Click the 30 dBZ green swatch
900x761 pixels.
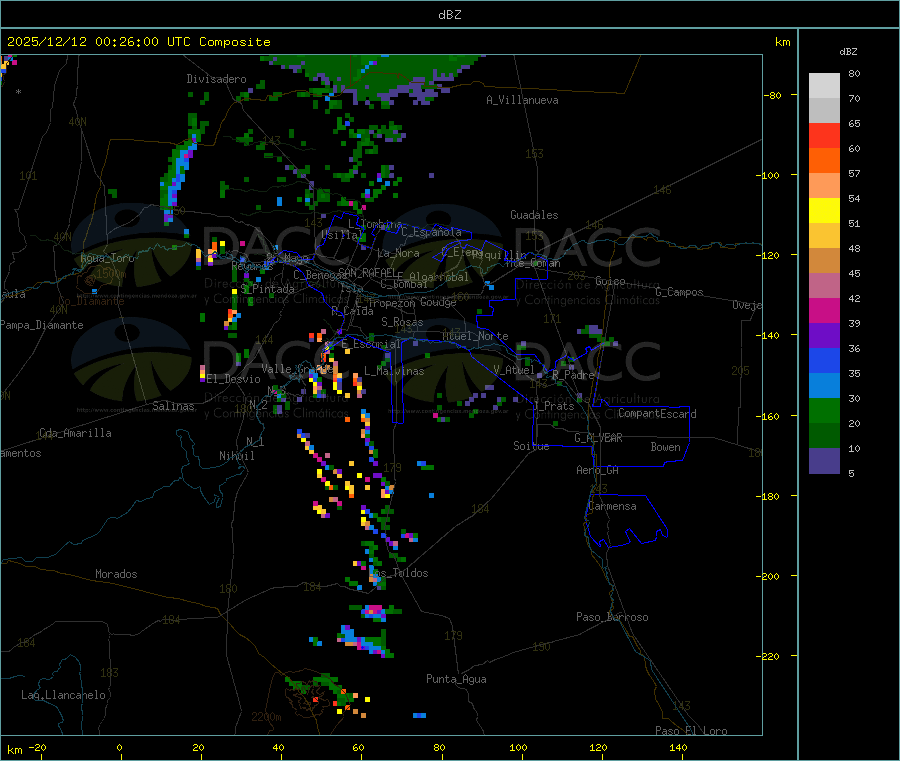click(x=824, y=410)
